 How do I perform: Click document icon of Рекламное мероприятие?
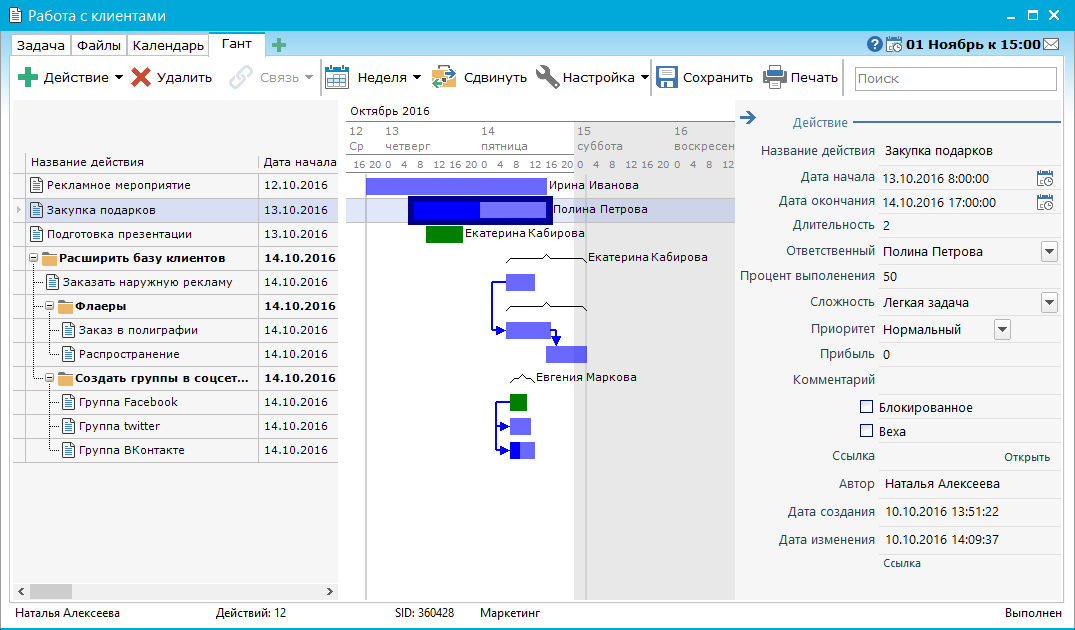point(36,185)
